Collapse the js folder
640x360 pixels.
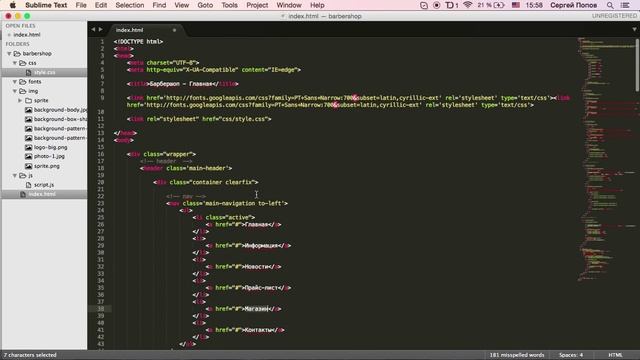(x=15, y=176)
